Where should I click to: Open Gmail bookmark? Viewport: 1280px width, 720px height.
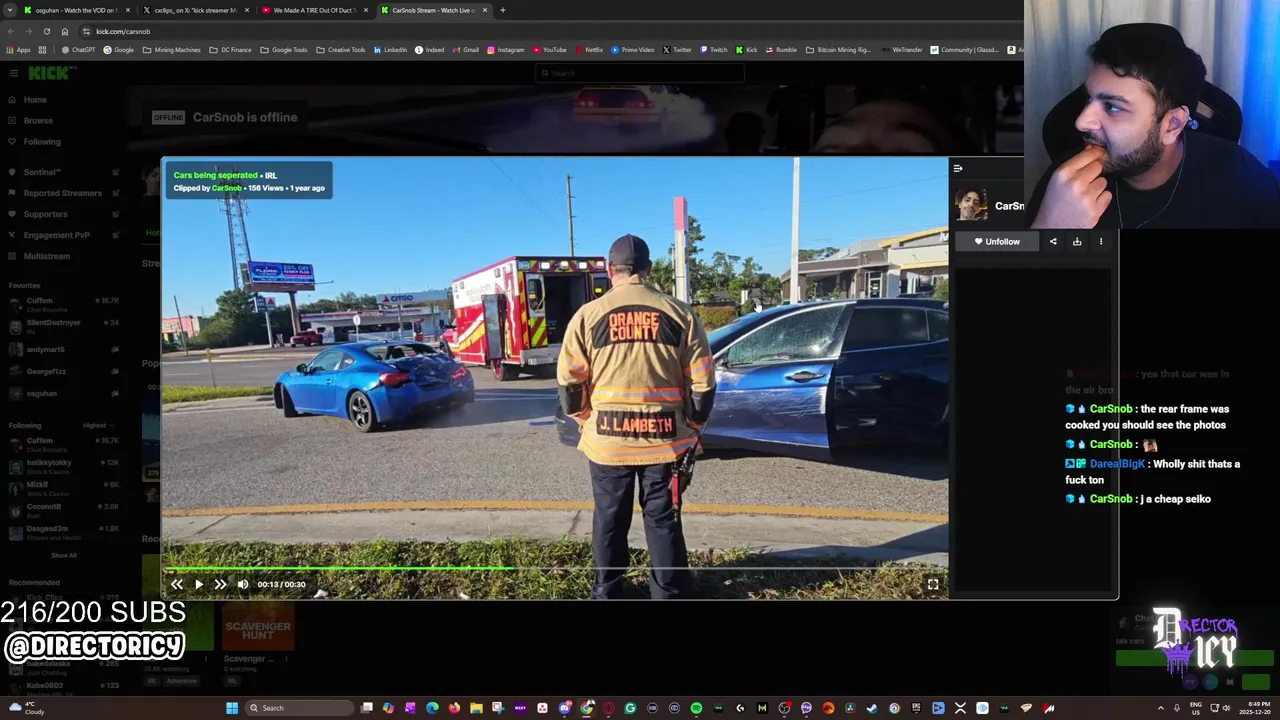coord(465,50)
